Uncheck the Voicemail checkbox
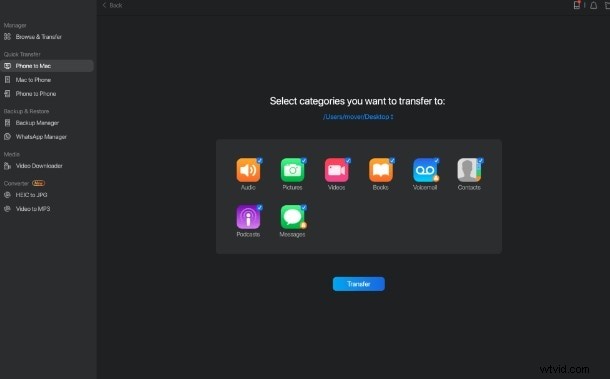Image resolution: width=610 pixels, height=379 pixels. click(x=436, y=160)
